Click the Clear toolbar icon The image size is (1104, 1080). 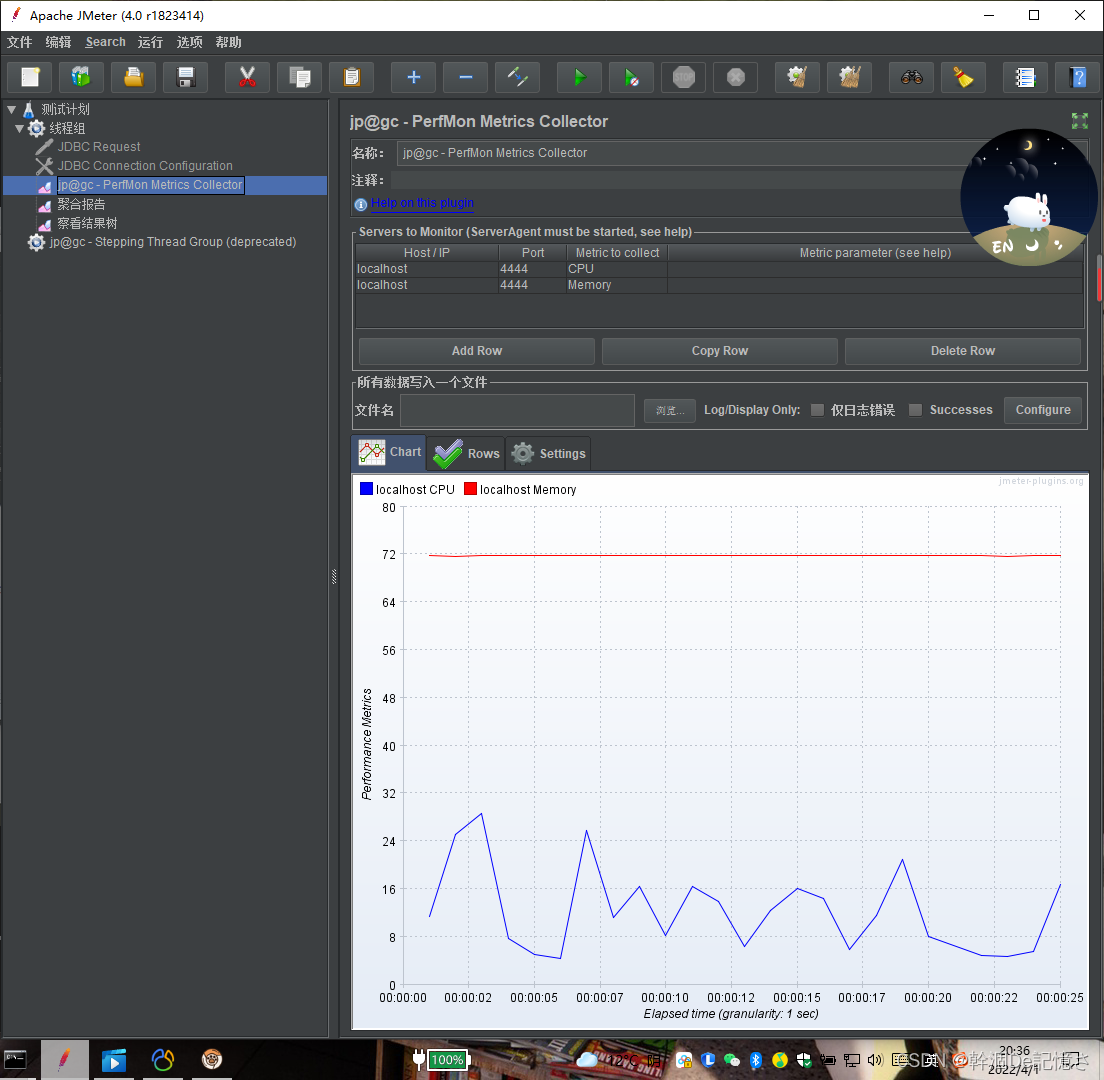[797, 77]
